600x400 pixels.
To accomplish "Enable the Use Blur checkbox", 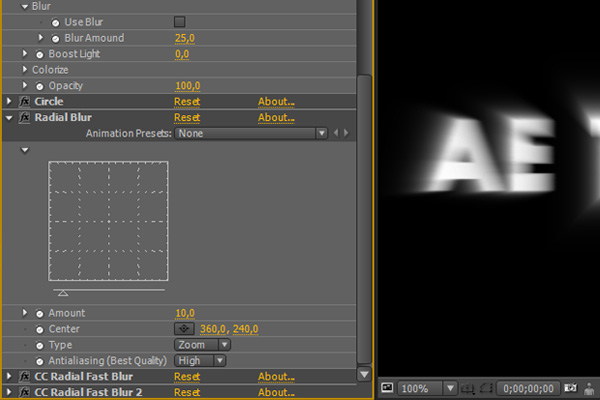I will click(x=179, y=22).
